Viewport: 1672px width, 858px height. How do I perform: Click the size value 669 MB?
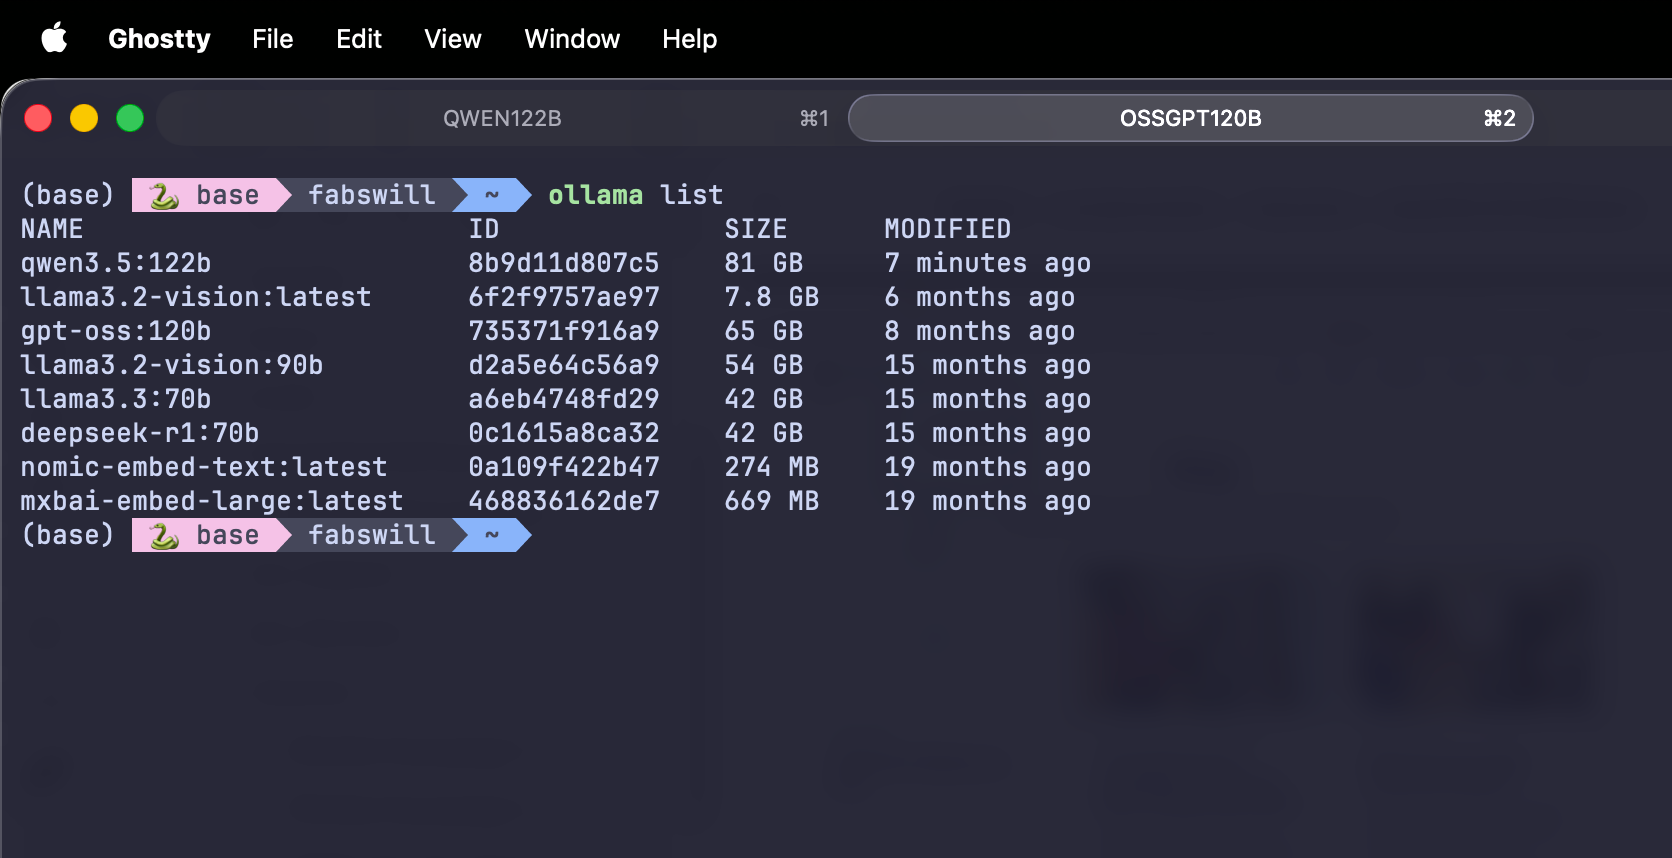(x=772, y=501)
